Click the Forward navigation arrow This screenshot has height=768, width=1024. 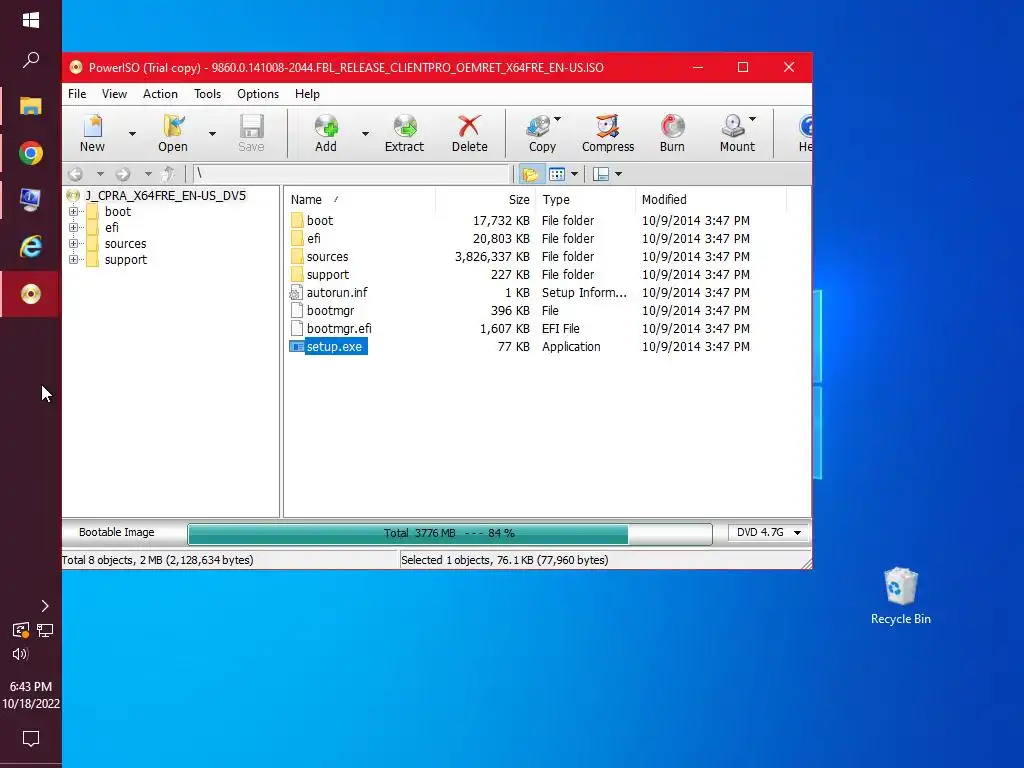(x=123, y=174)
